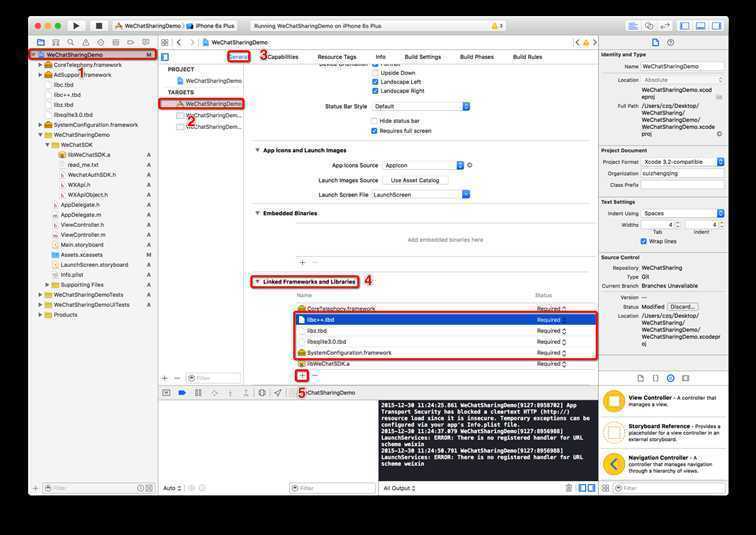Open the Find navigator search icon
The image size is (756, 535).
pyautogui.click(x=71, y=42)
